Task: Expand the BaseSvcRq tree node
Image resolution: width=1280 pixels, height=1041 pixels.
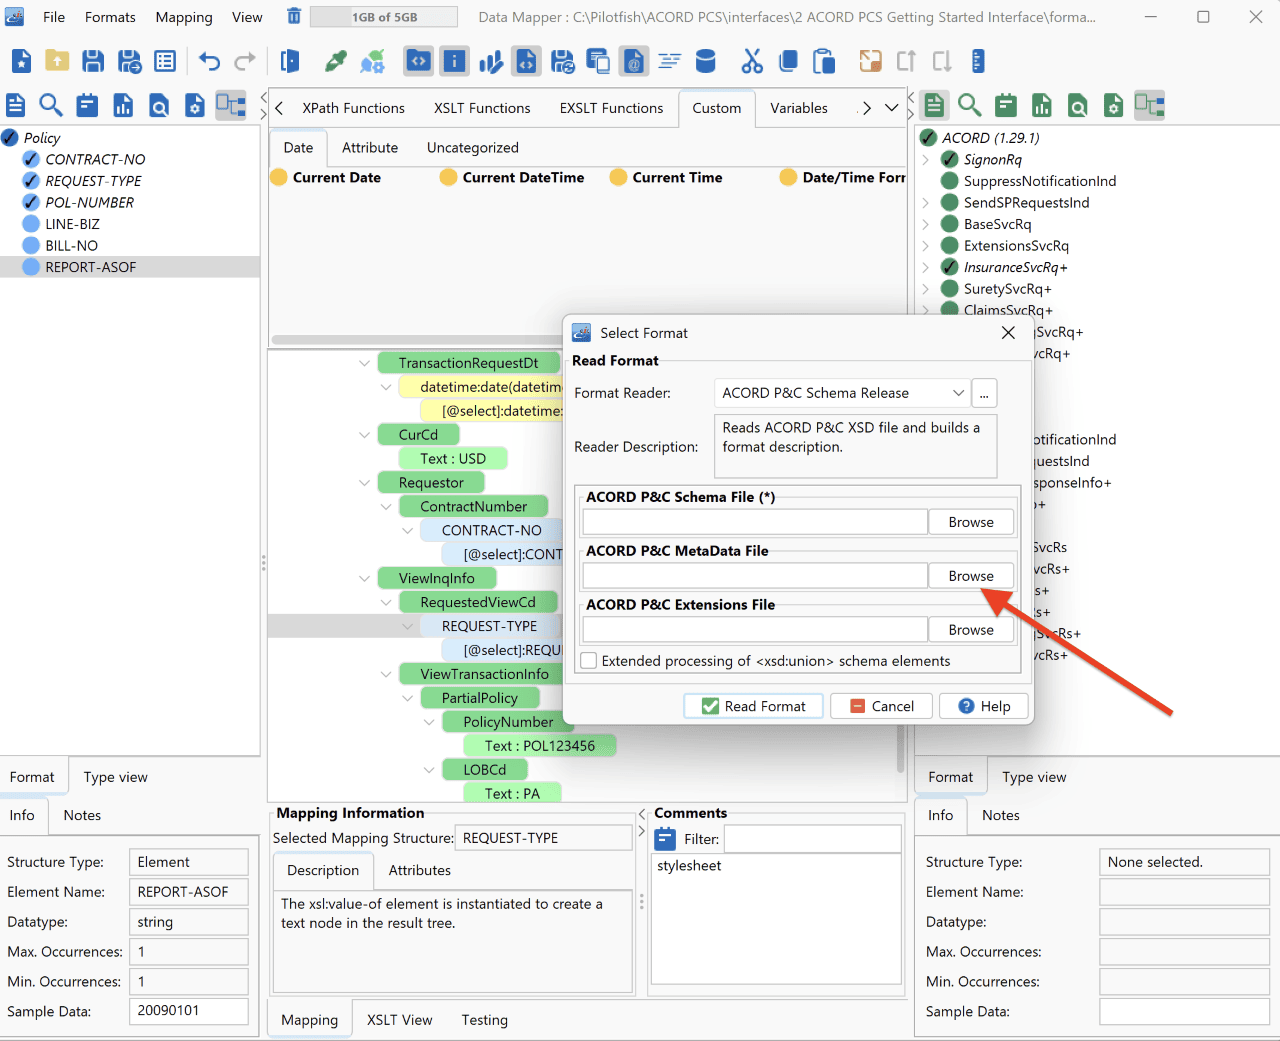Action: pos(925,225)
